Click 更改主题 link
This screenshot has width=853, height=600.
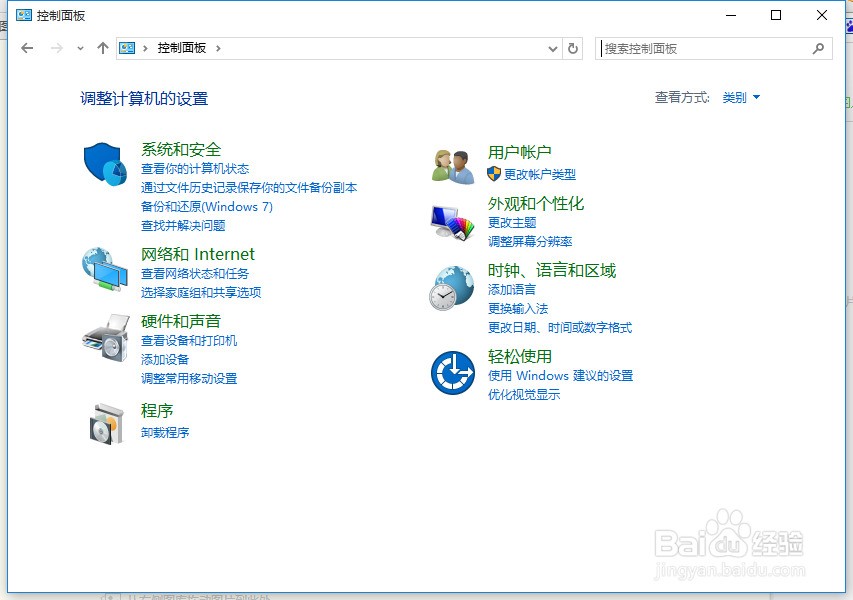coord(512,222)
